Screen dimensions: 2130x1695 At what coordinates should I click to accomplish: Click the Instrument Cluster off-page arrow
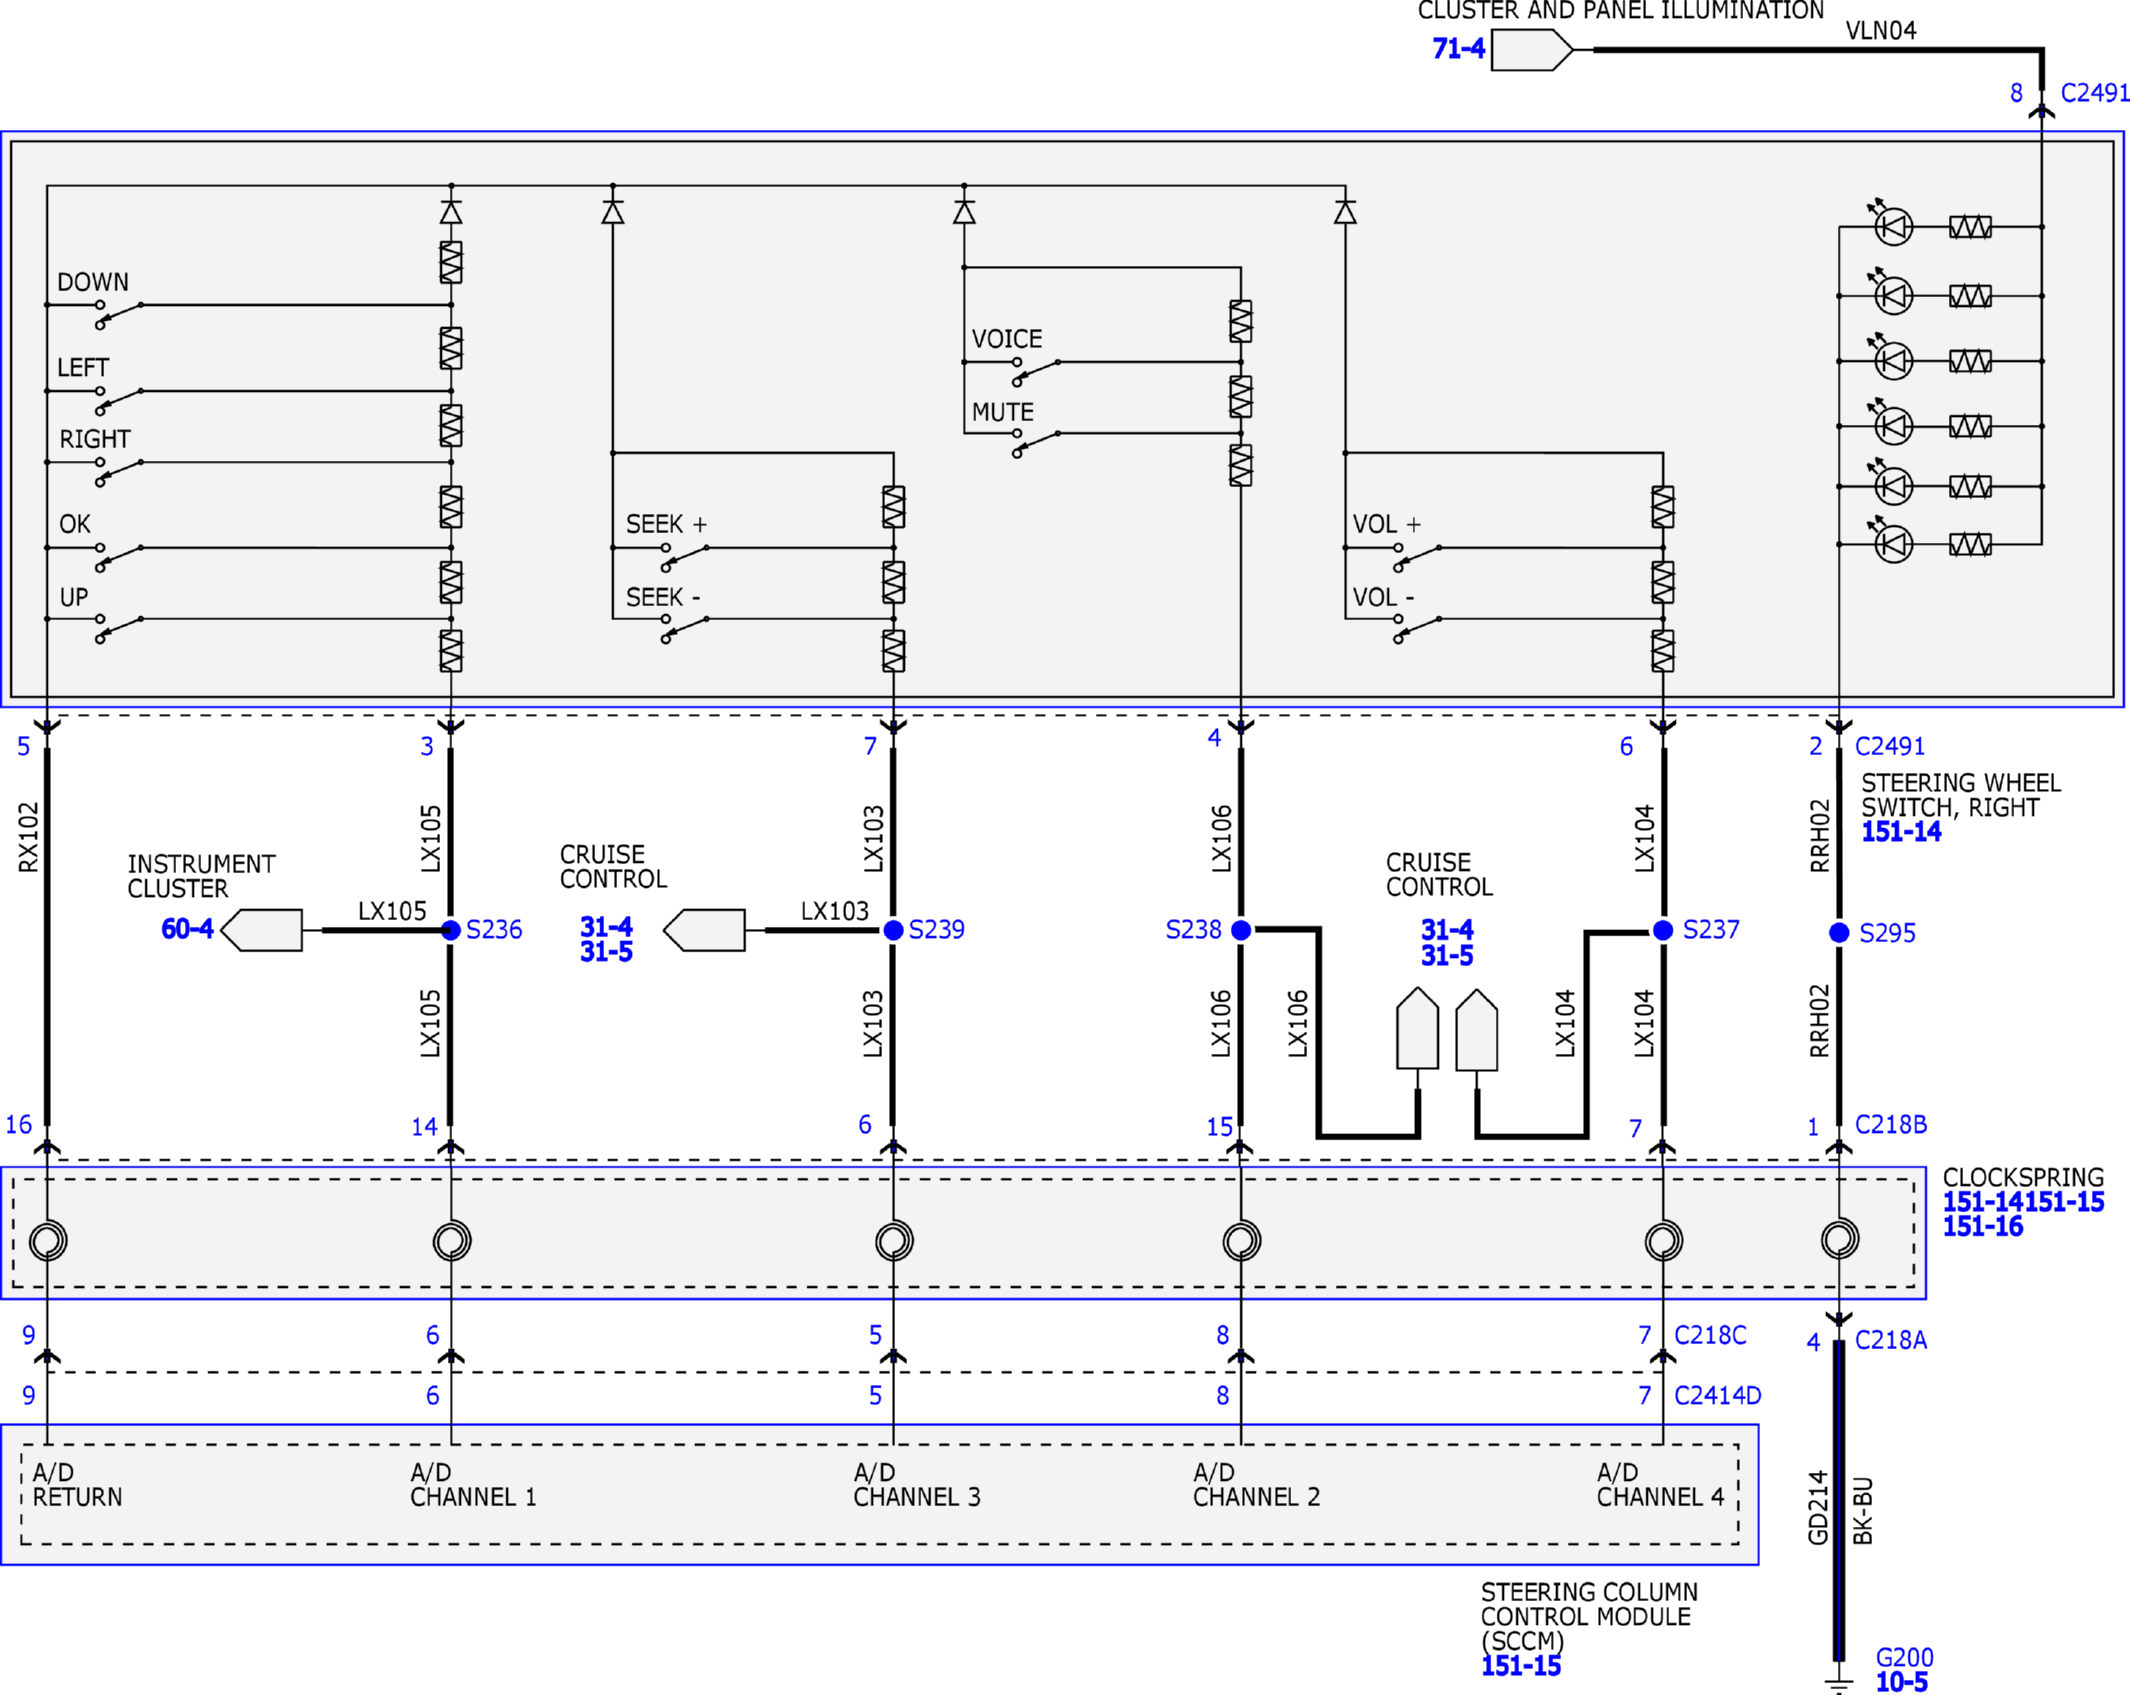pyautogui.click(x=261, y=930)
